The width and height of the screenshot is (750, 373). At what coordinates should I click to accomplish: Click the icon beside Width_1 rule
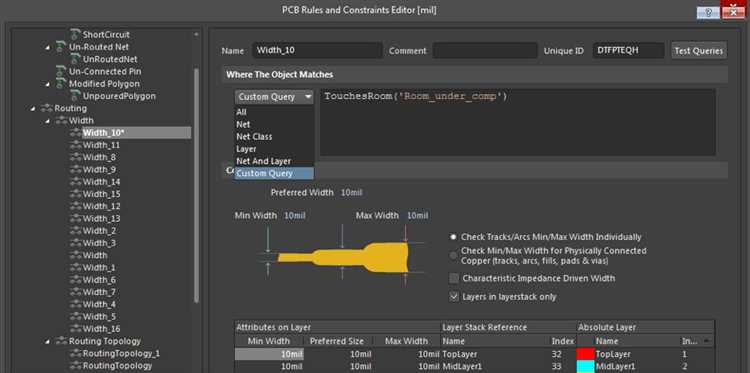[76, 267]
